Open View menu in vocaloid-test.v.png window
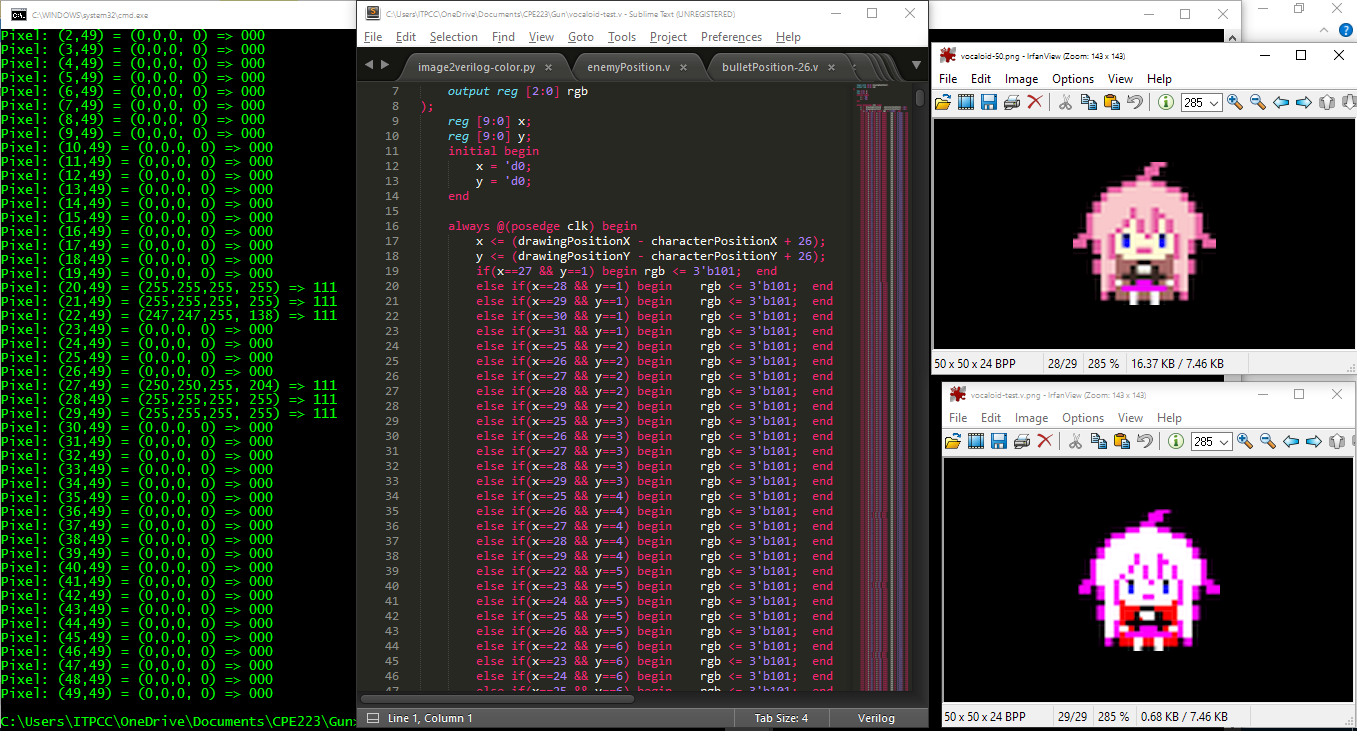 pyautogui.click(x=1130, y=418)
